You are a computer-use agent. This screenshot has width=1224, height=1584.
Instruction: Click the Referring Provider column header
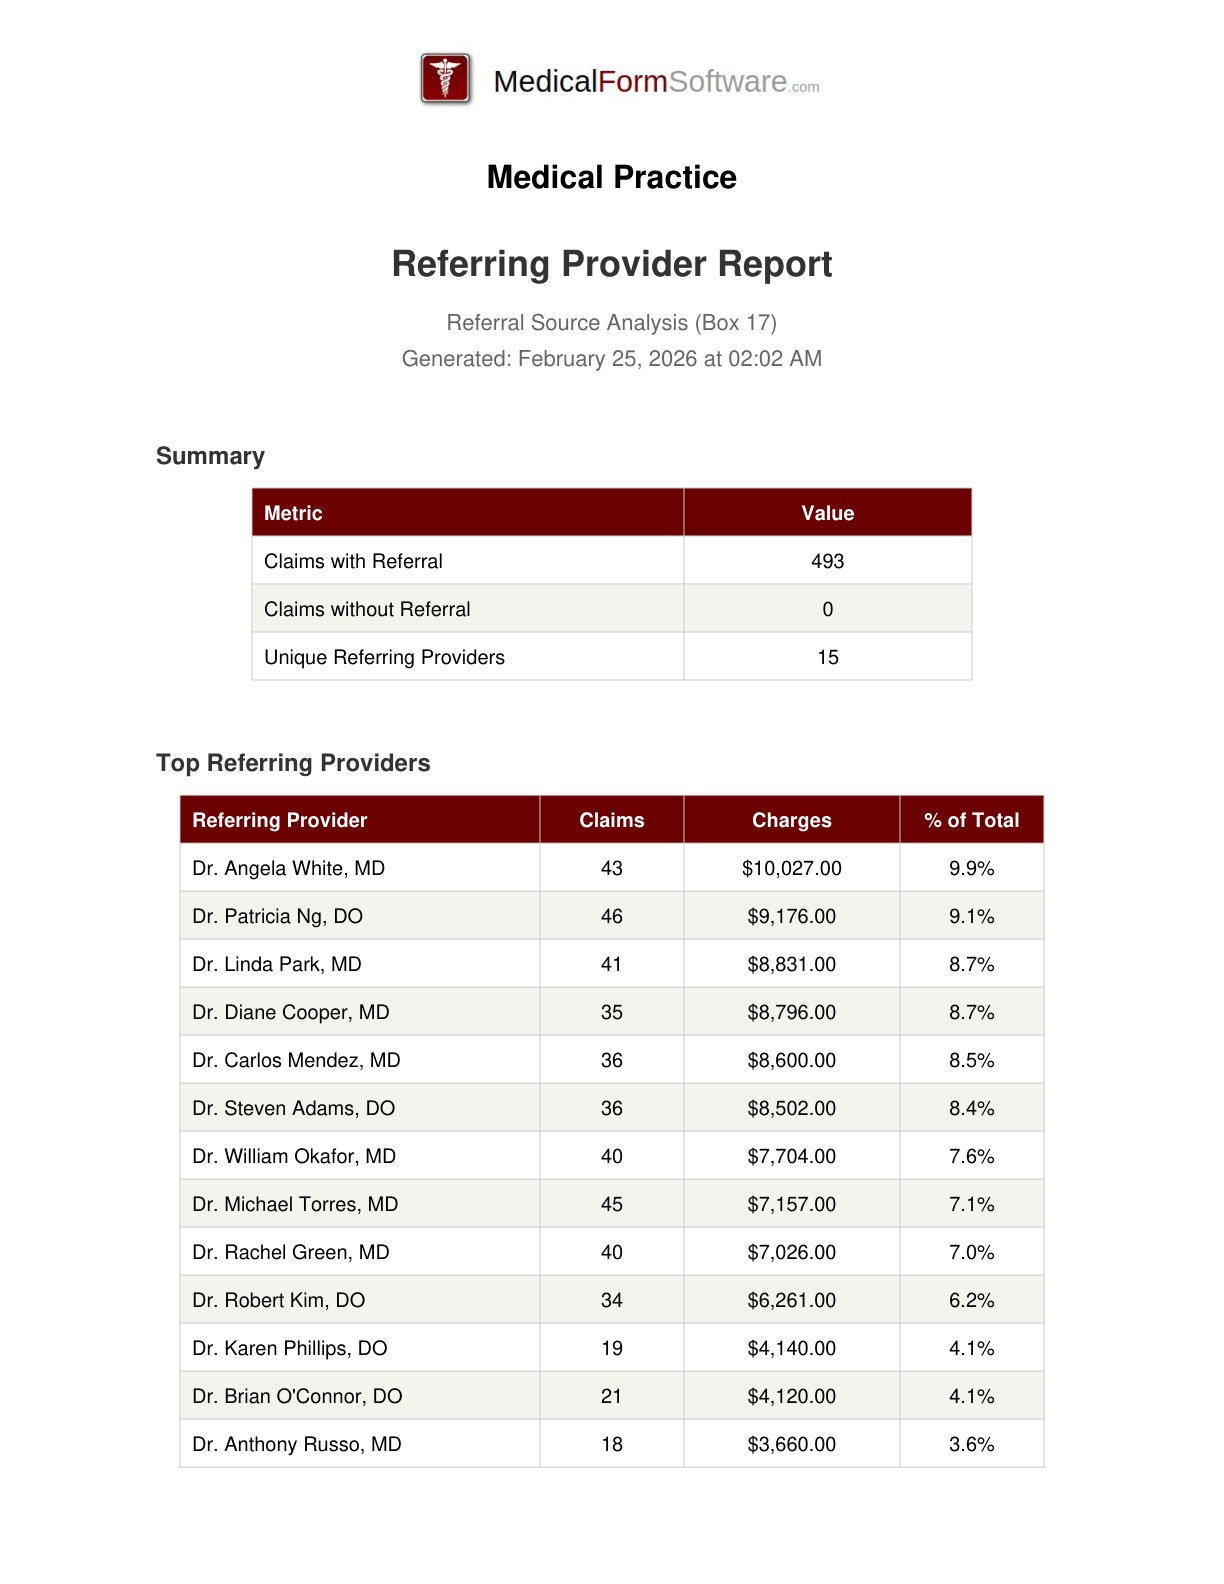click(280, 820)
